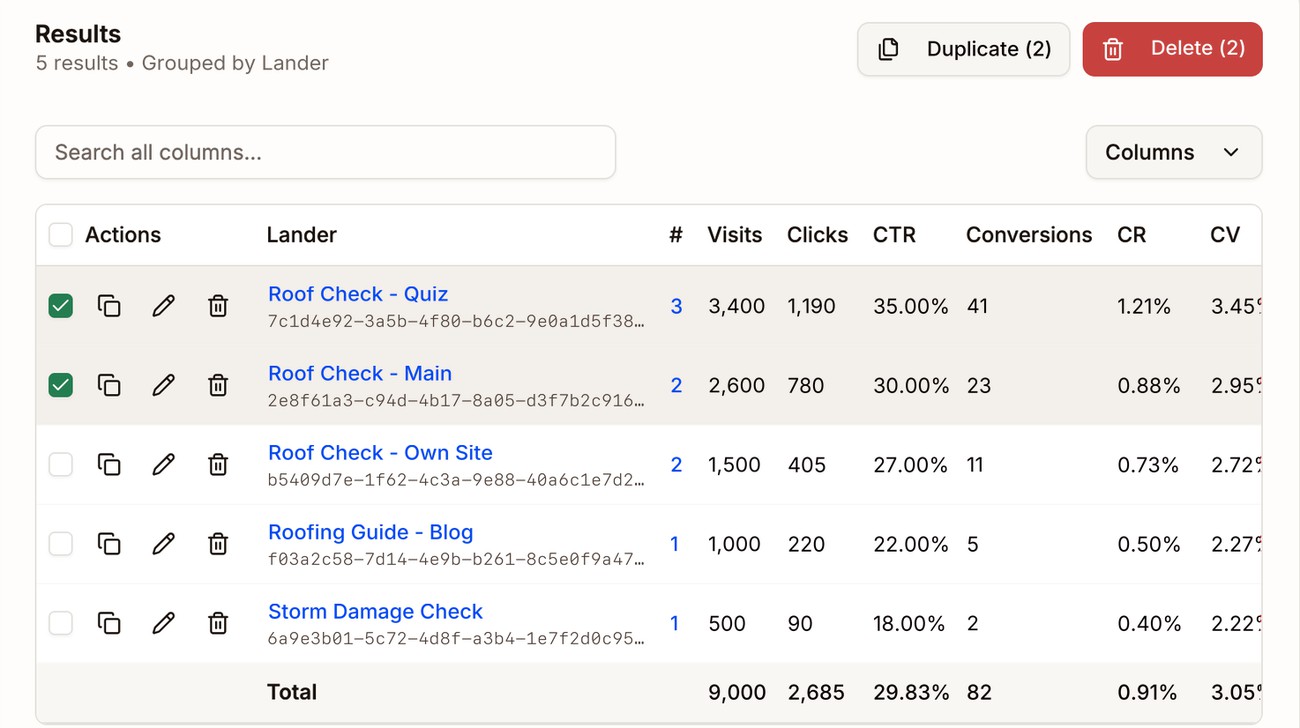Viewport: 1300px width, 728px height.
Task: Delete the Roof Check - Own Site row
Action: pyautogui.click(x=218, y=464)
